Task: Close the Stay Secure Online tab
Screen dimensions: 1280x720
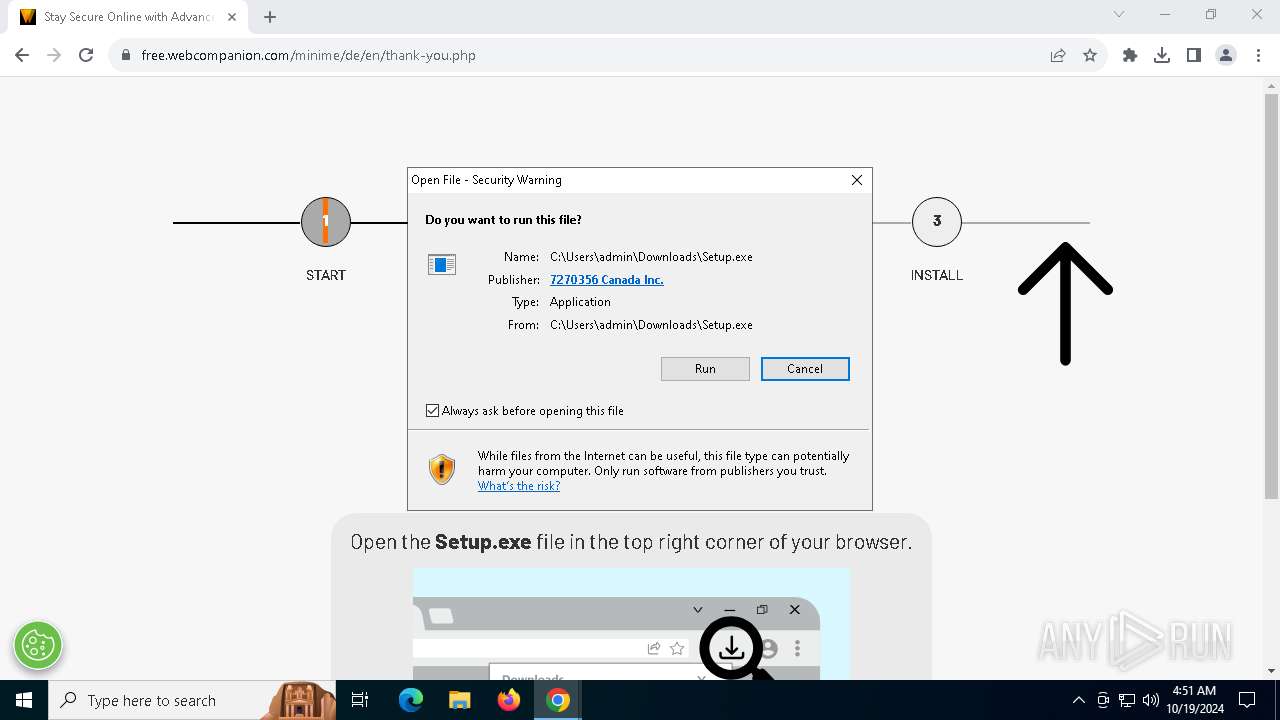Action: click(x=233, y=17)
